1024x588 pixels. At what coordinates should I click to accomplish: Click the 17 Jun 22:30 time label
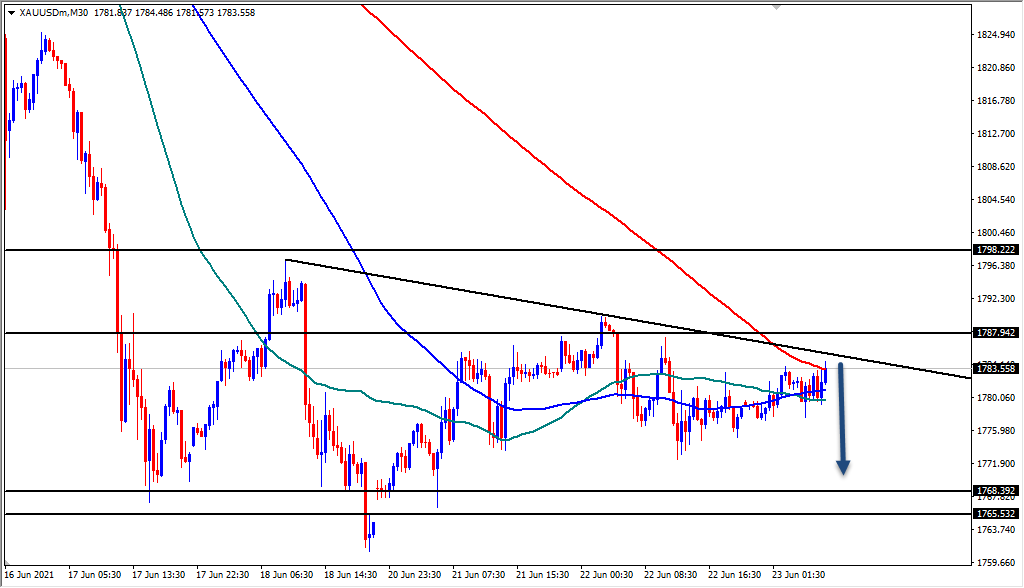[222, 575]
